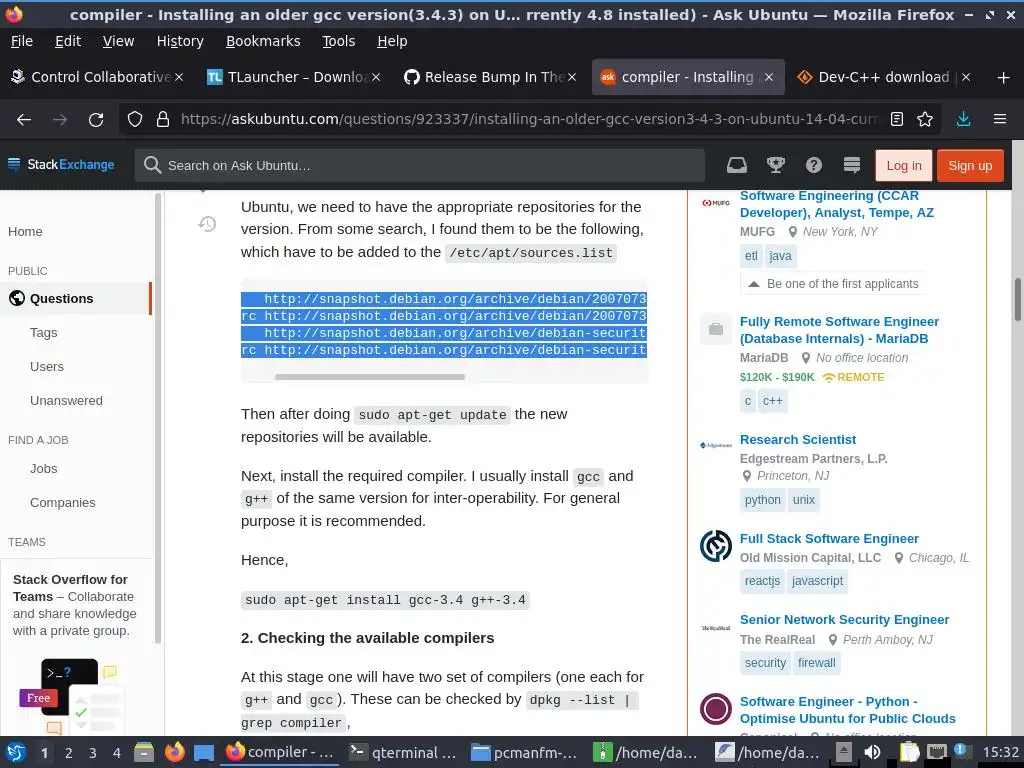This screenshot has width=1024, height=768.
Task: Open Tags in the left sidebar
Action: [x=44, y=332]
